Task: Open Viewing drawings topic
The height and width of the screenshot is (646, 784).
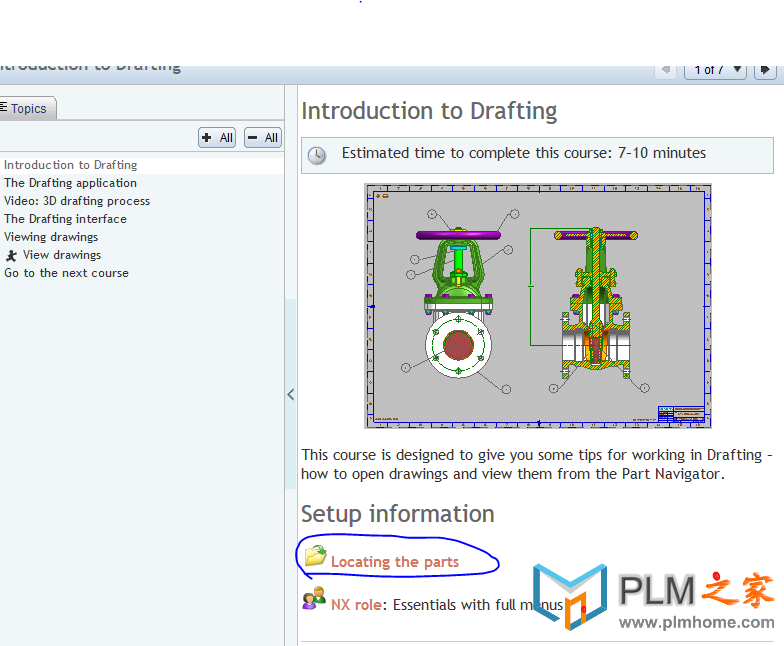Action: [51, 237]
